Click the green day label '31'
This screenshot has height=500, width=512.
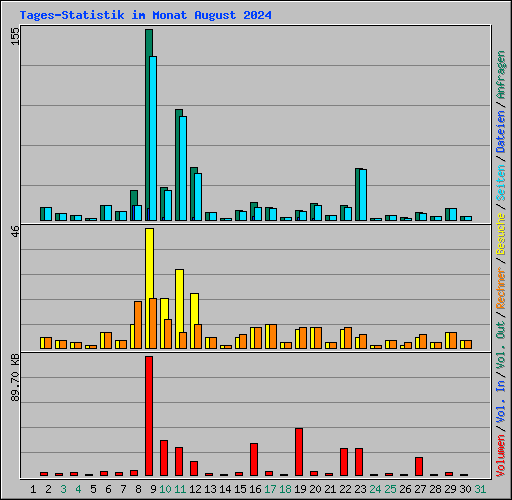click(480, 489)
